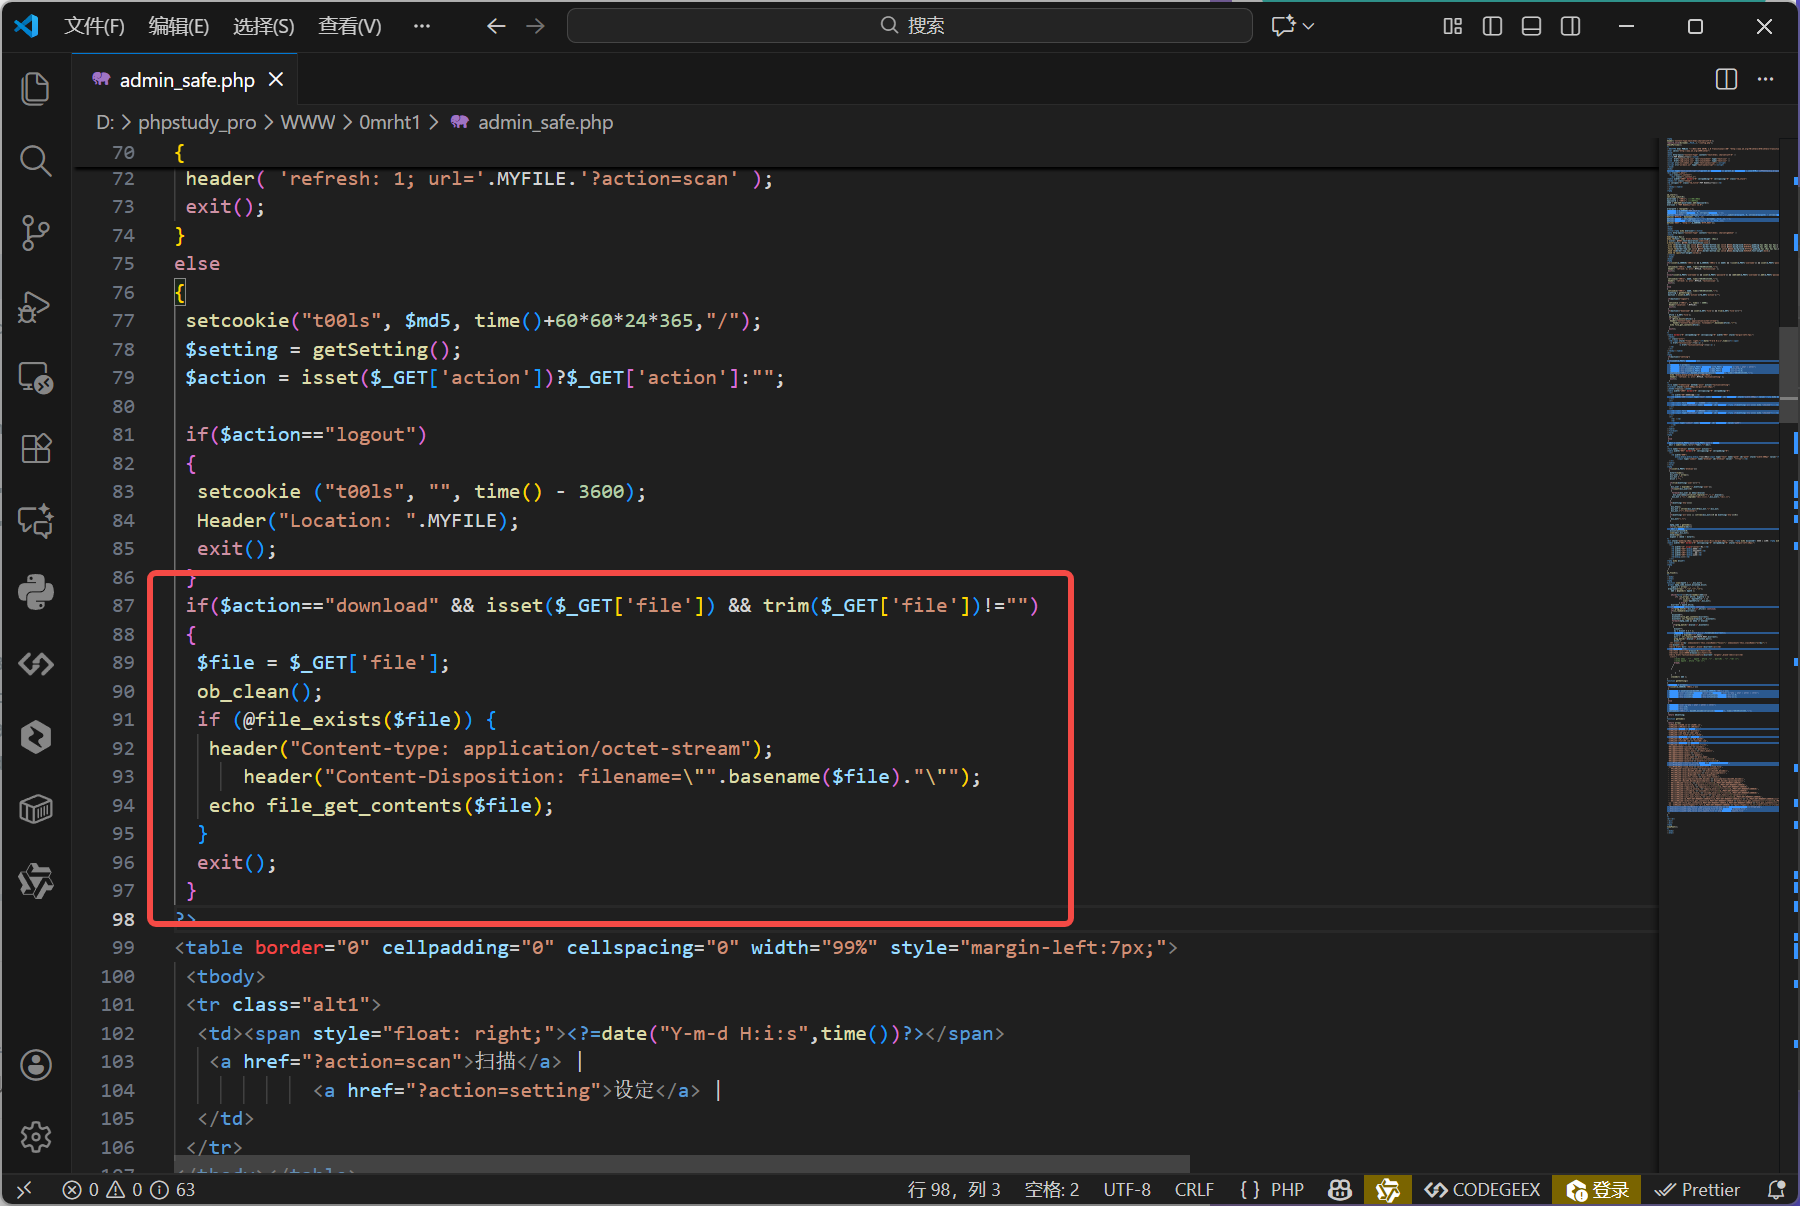Toggle the primary side bar layout button
Screen dimensions: 1800x1206
pos(1492,26)
